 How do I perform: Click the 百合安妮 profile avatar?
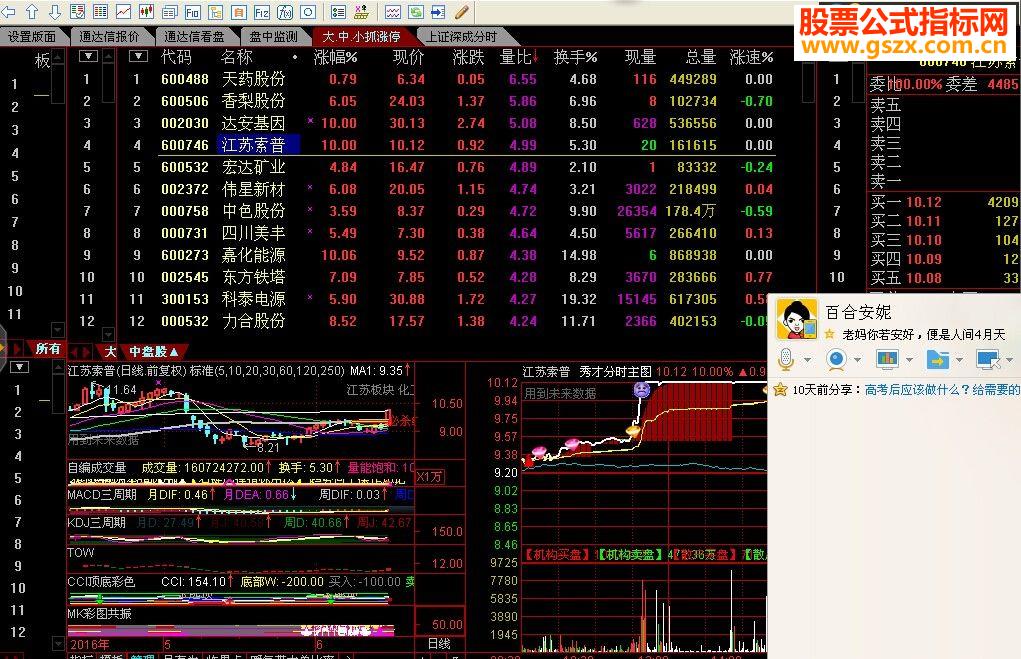click(x=796, y=319)
